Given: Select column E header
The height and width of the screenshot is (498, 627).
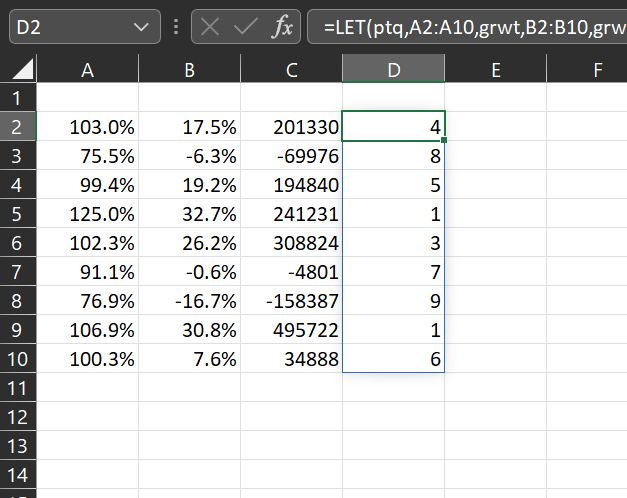Looking at the screenshot, I should [495, 69].
